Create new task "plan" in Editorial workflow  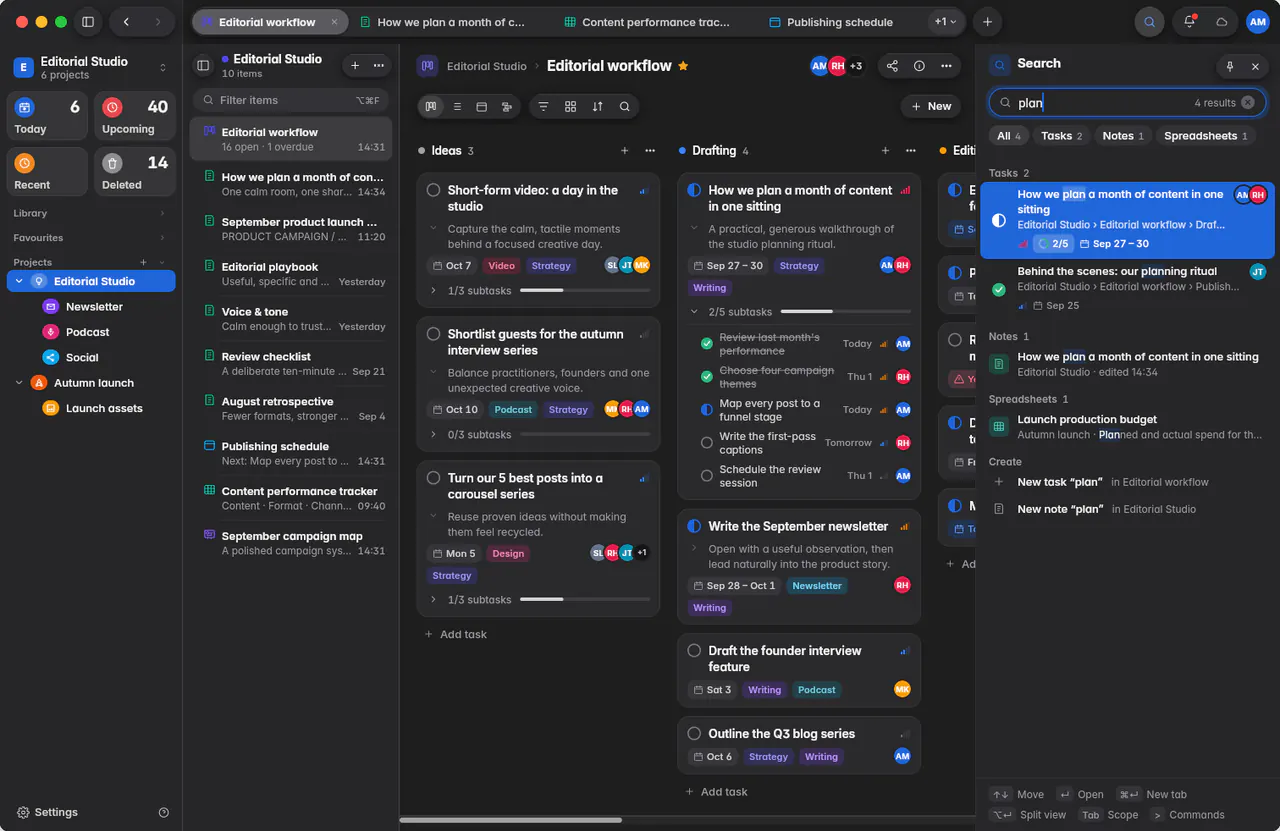pyautogui.click(x=1125, y=482)
